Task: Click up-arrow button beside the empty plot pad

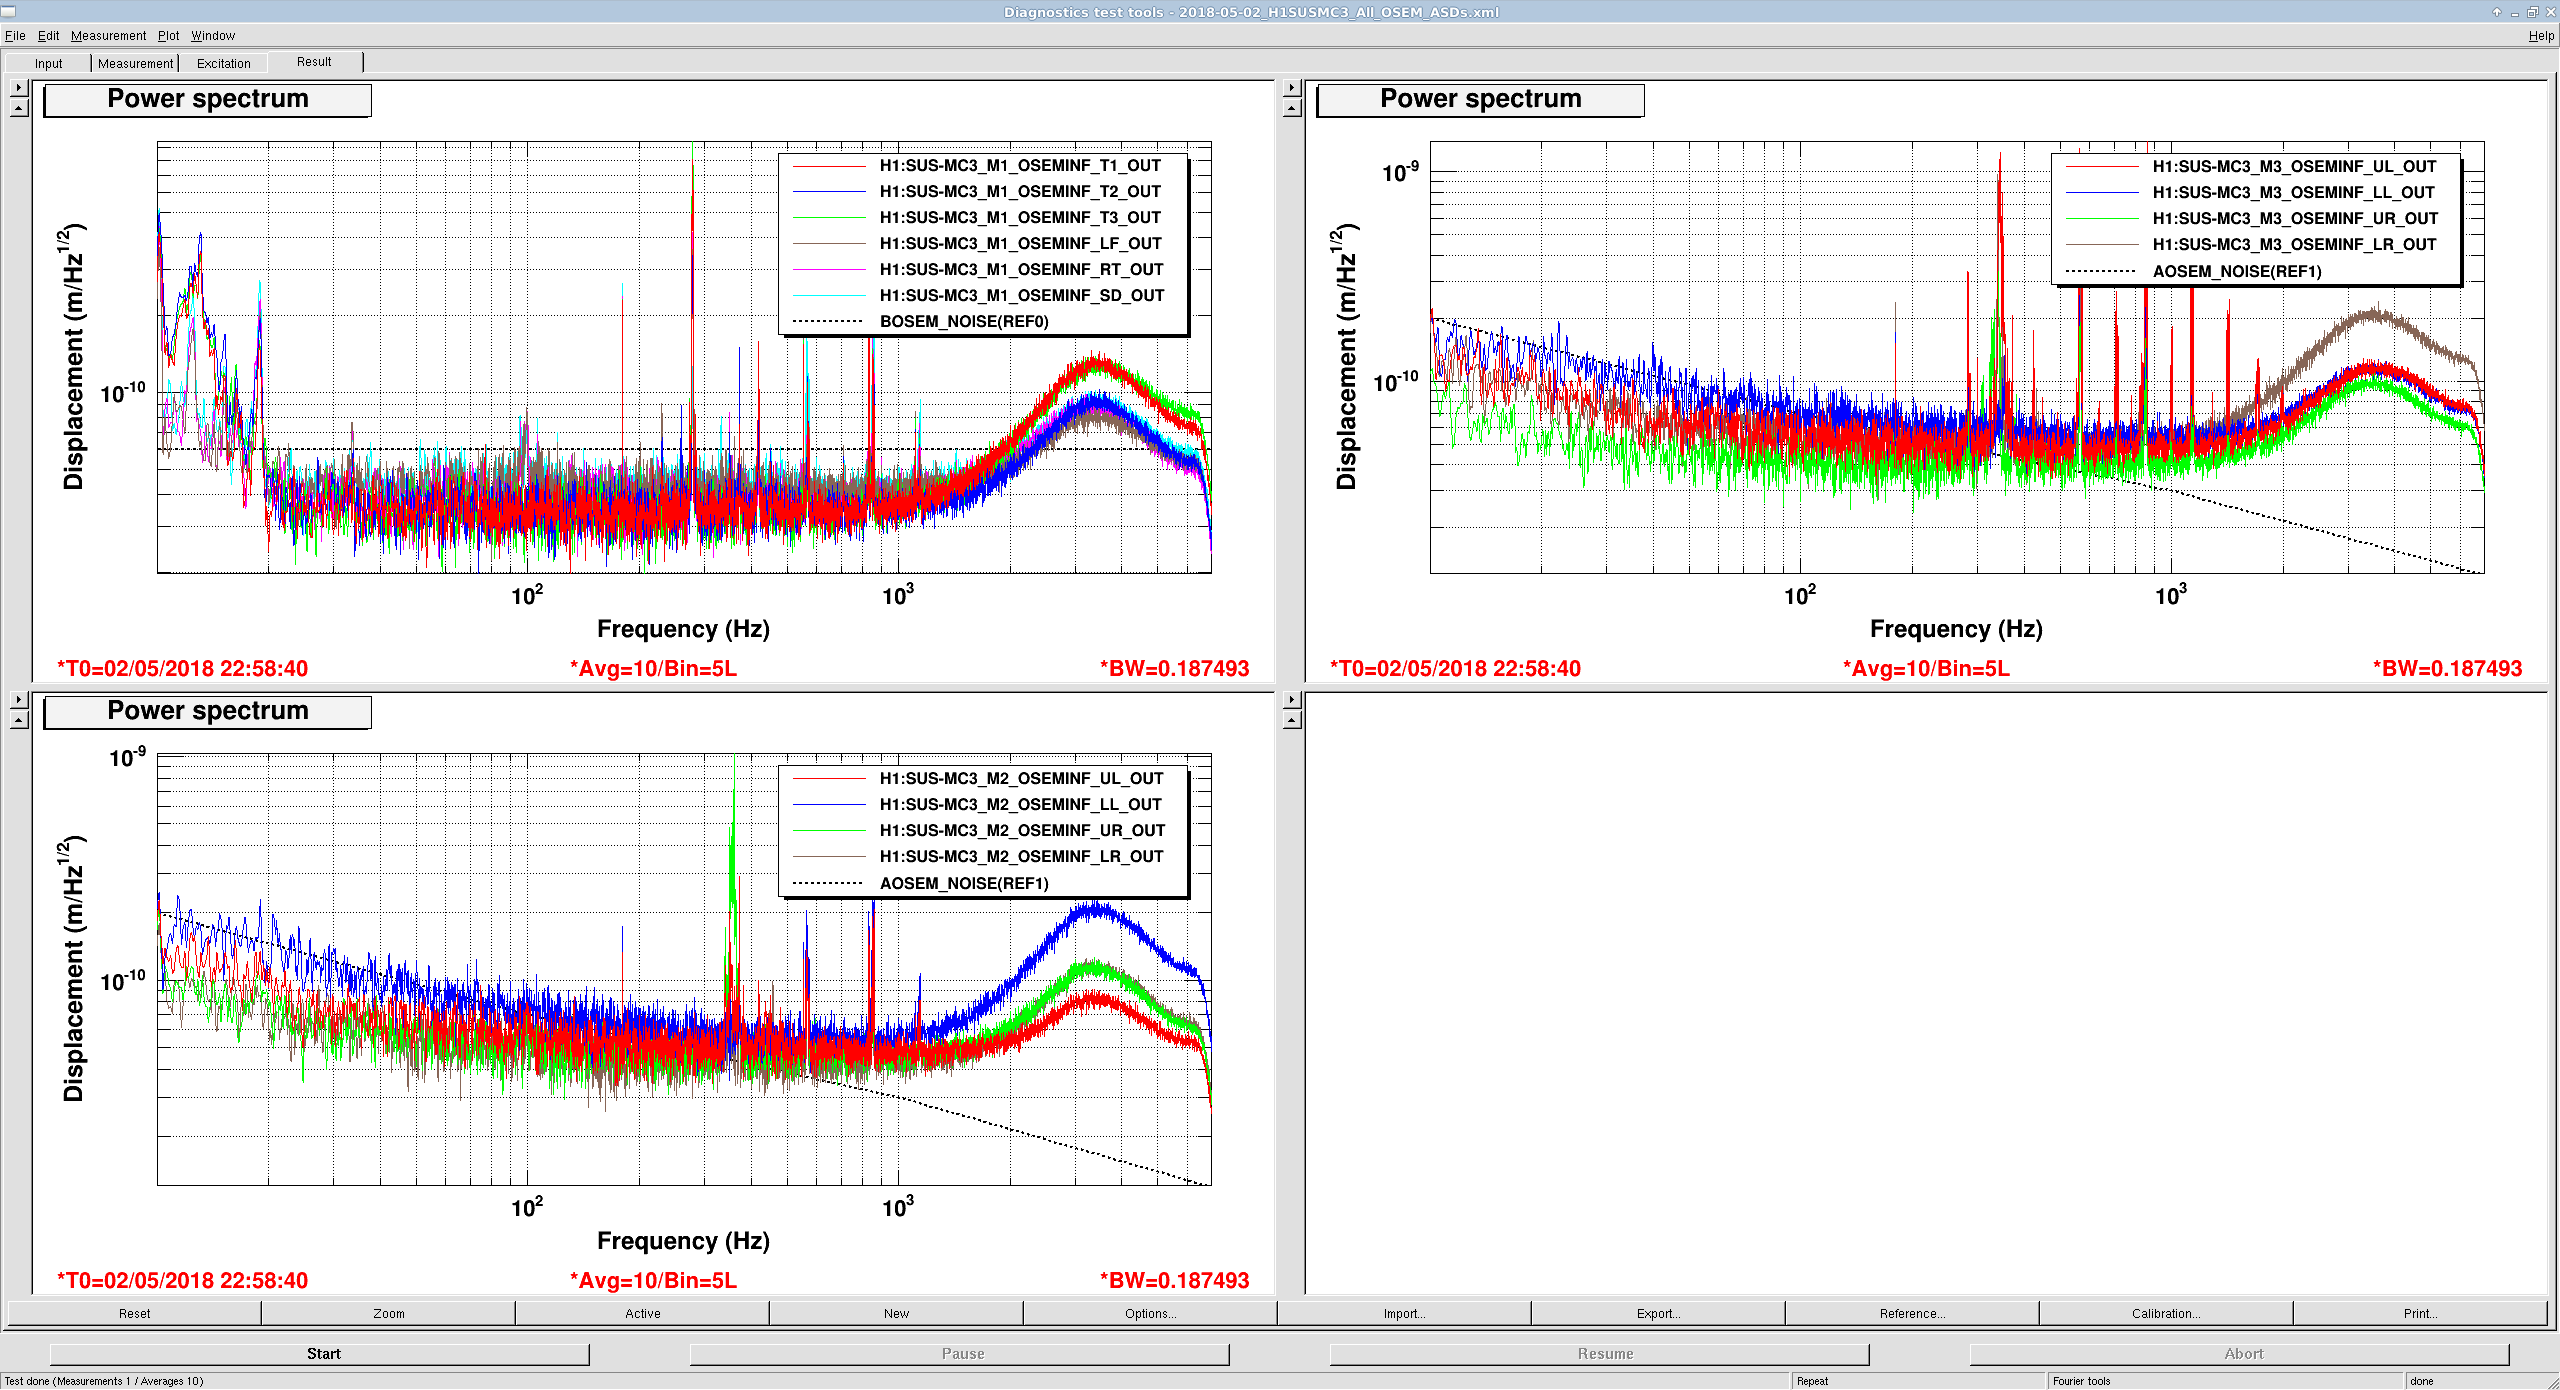Action: pos(1292,720)
